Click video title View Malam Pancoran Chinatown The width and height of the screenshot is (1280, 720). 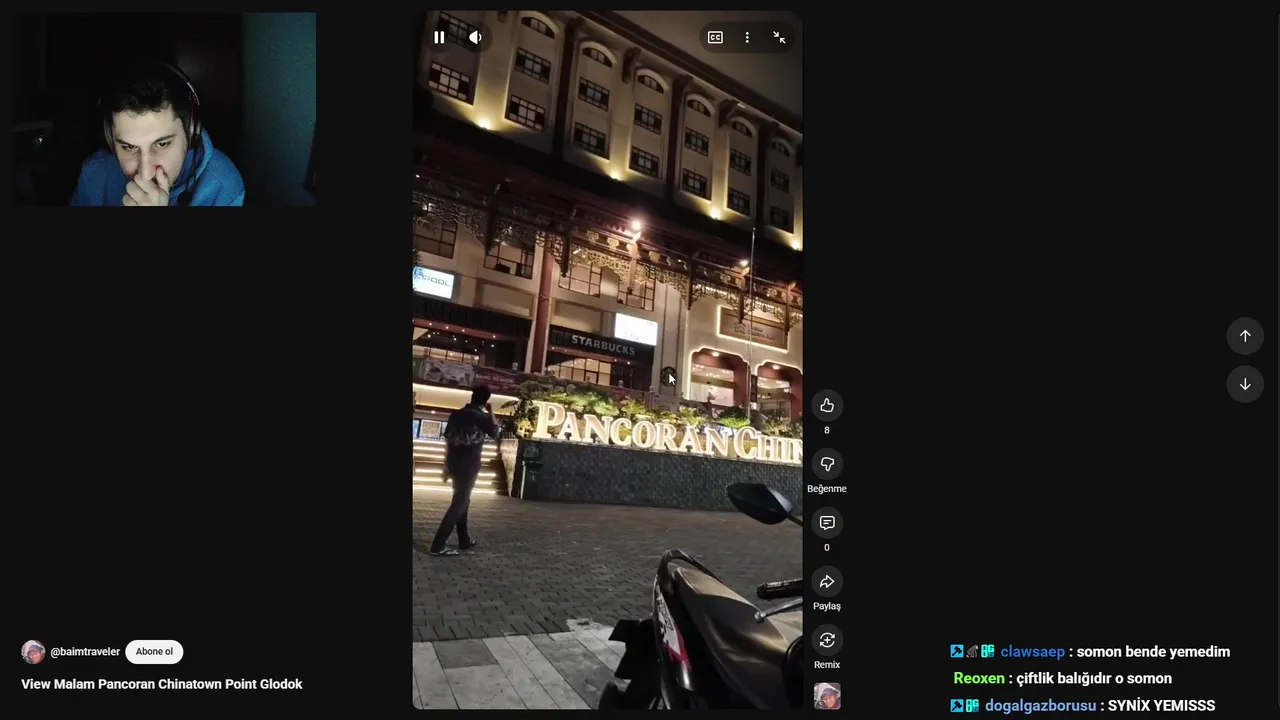tap(162, 684)
